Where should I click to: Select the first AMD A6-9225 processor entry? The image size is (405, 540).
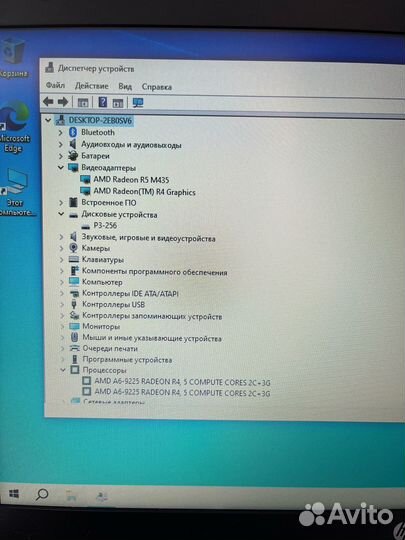click(182, 382)
